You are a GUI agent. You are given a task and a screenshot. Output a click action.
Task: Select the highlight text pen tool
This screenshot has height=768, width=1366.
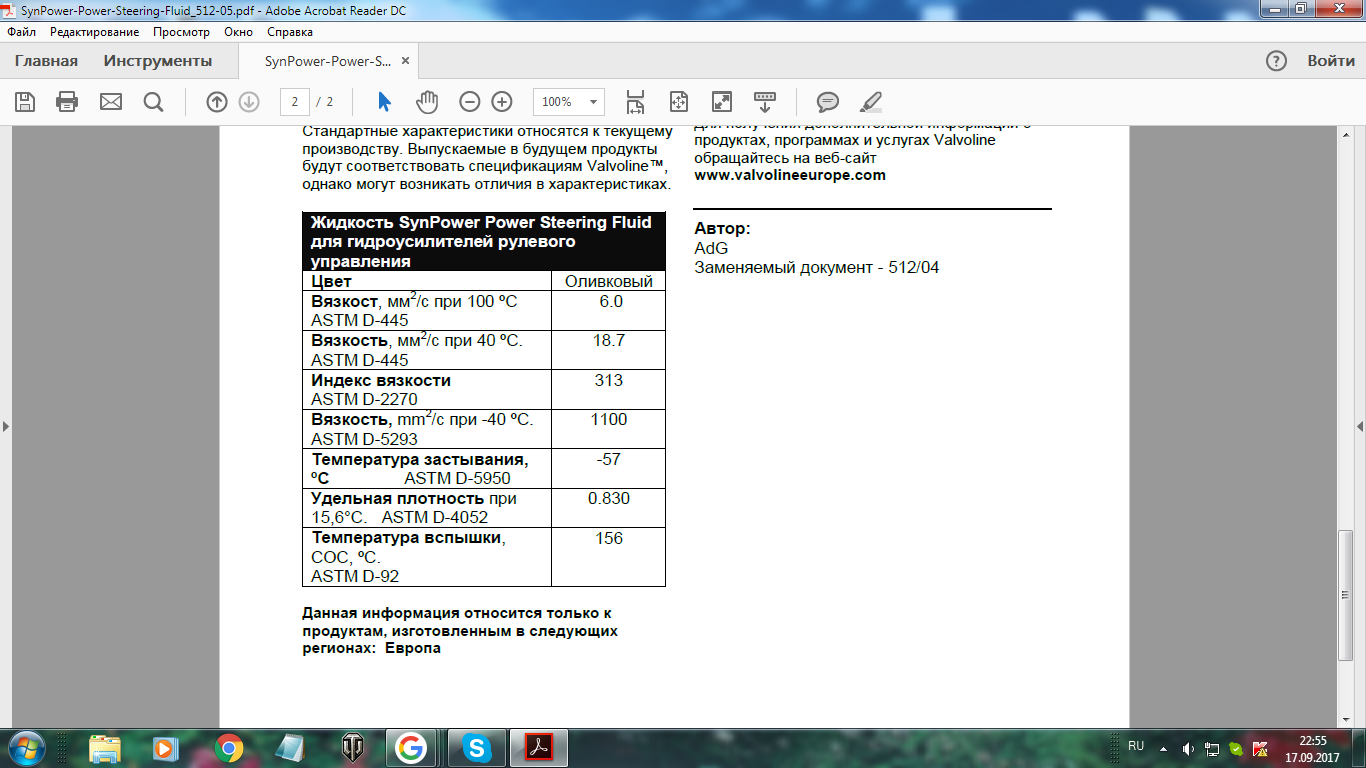pos(871,102)
